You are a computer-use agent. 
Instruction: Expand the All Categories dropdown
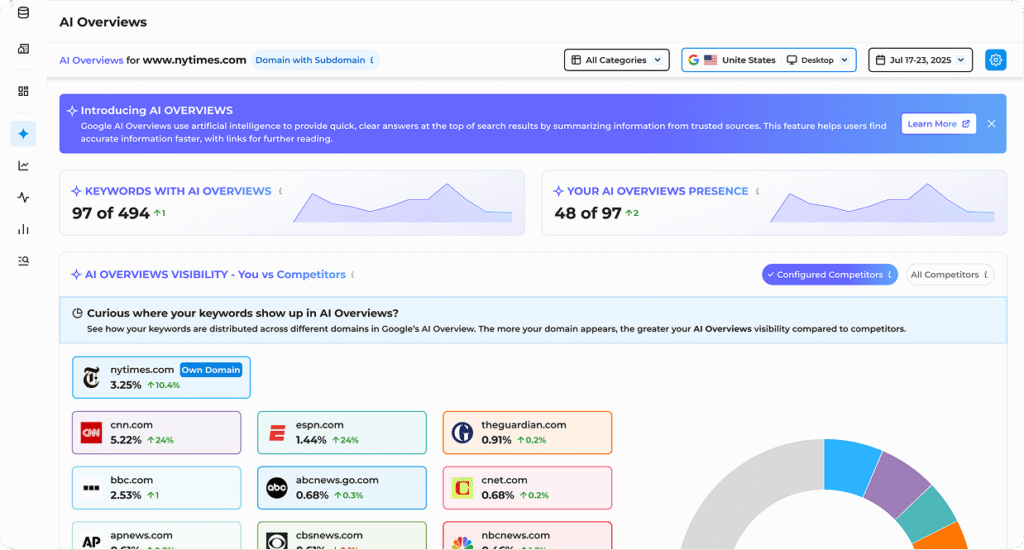617,60
